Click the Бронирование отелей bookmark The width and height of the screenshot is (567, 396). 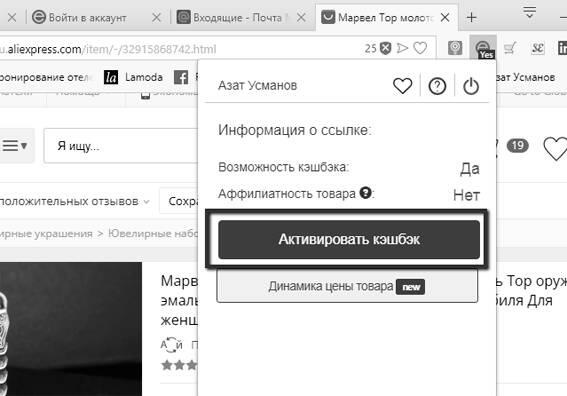coord(43,77)
